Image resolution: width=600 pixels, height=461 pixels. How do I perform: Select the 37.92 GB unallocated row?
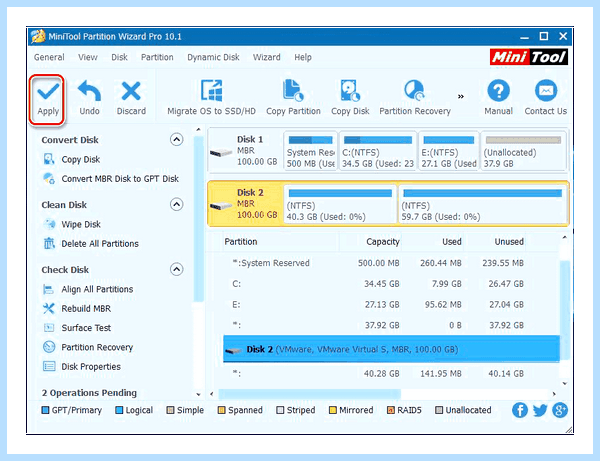pos(391,325)
